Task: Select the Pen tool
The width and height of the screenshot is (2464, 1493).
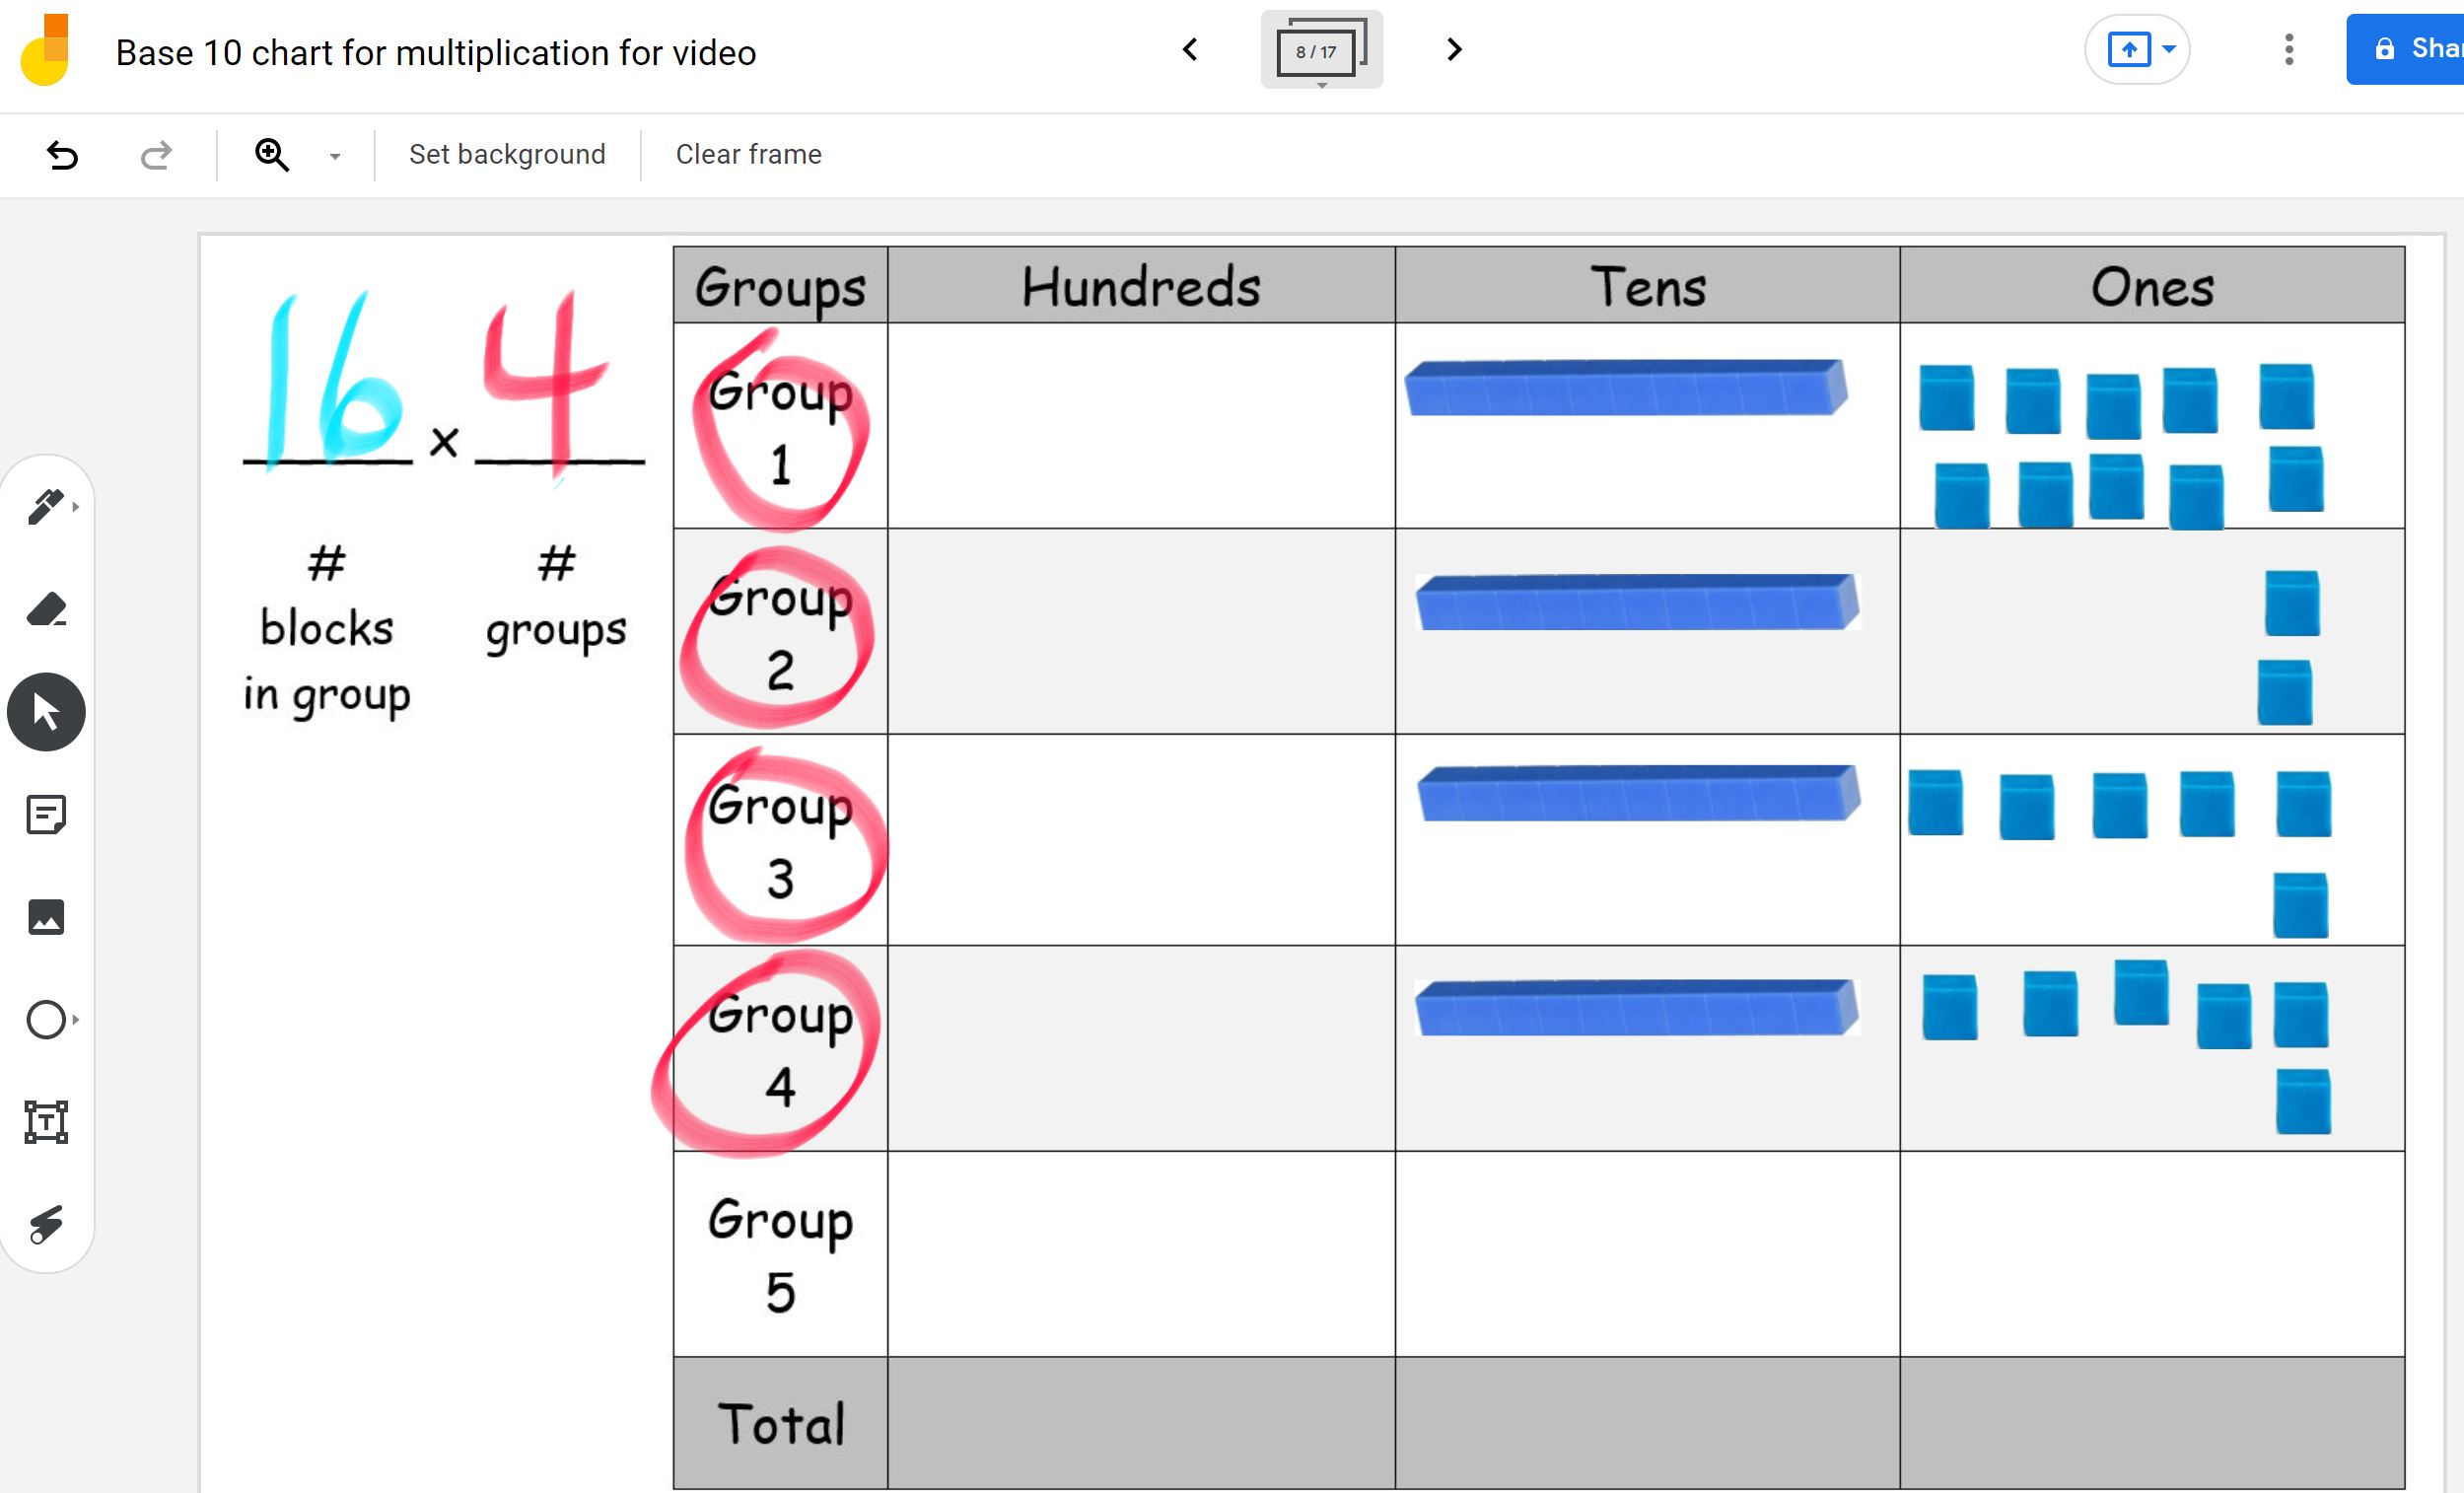Action: (x=45, y=507)
